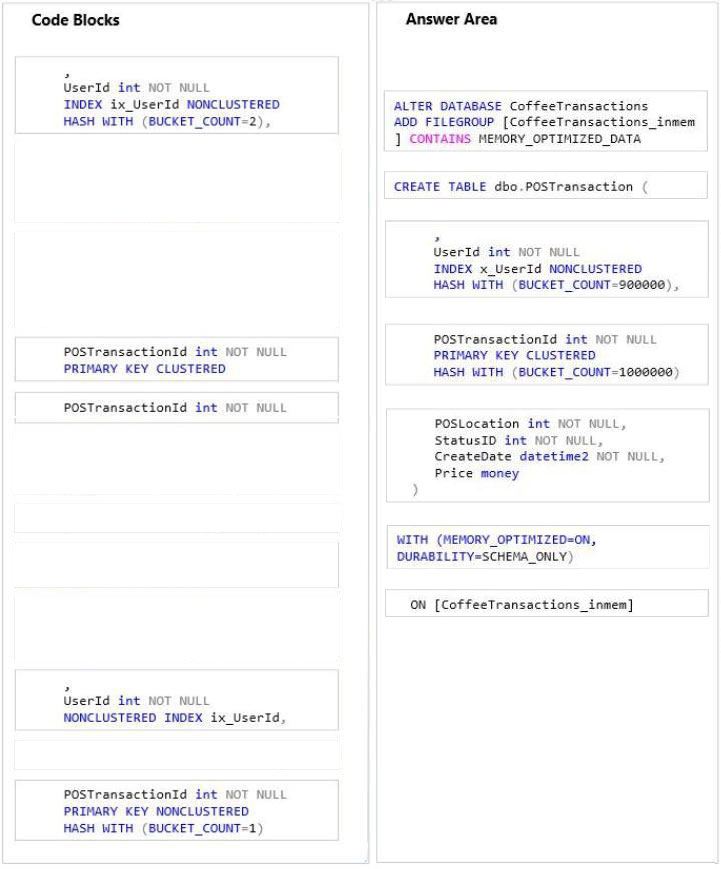721x869 pixels.
Task: Select the PRIMARY KEY NONCLUSTERED BUCKET_COUNT=1 block
Action: [176, 810]
